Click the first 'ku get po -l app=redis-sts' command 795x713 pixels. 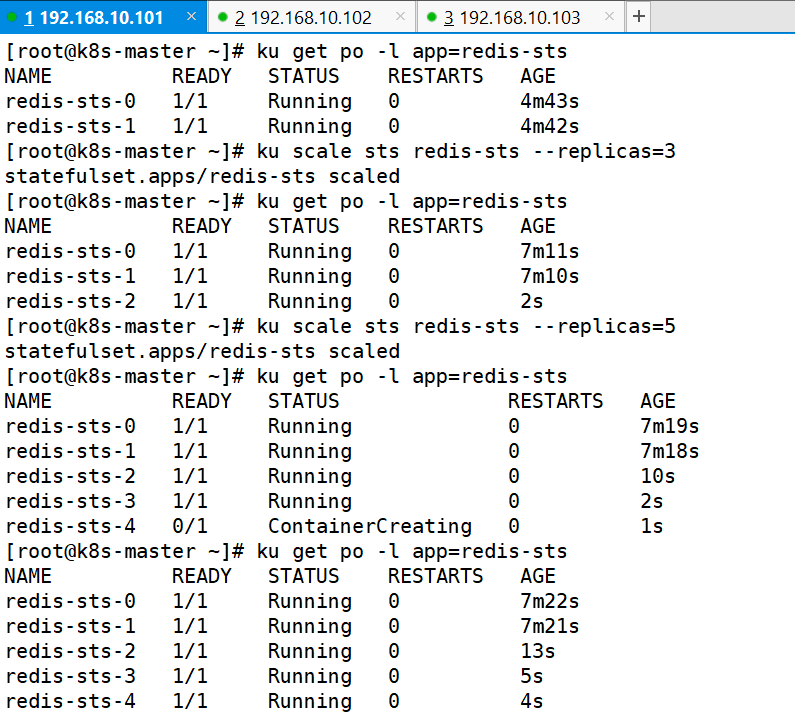pos(412,51)
